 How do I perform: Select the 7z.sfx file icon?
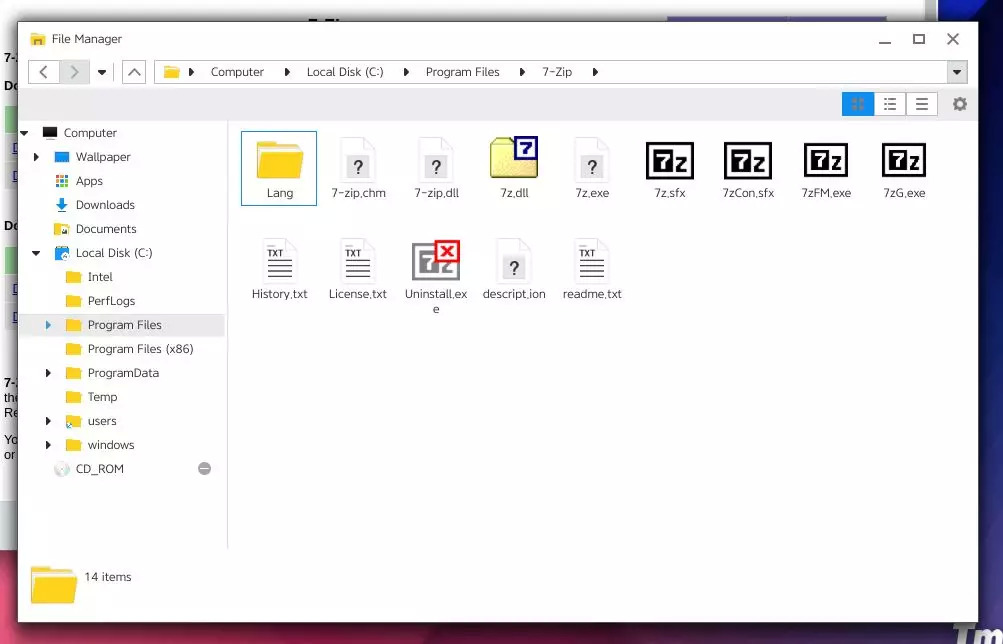[670, 162]
